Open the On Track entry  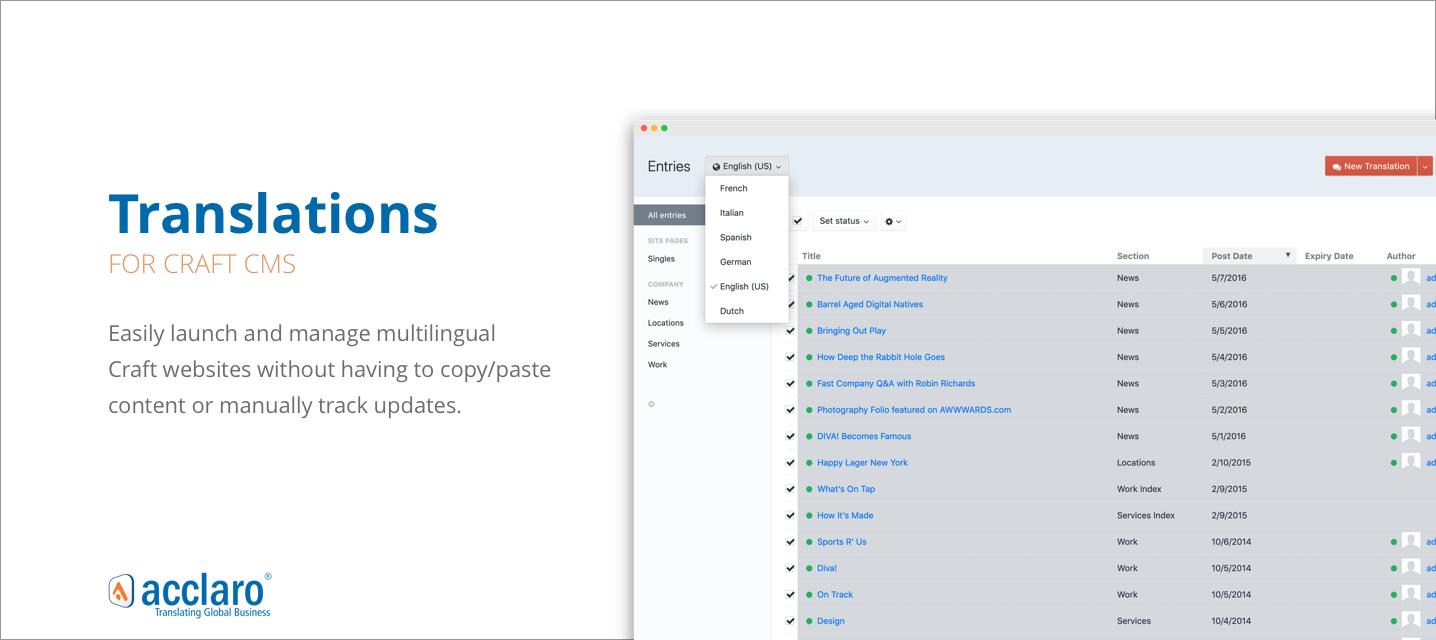tap(835, 595)
